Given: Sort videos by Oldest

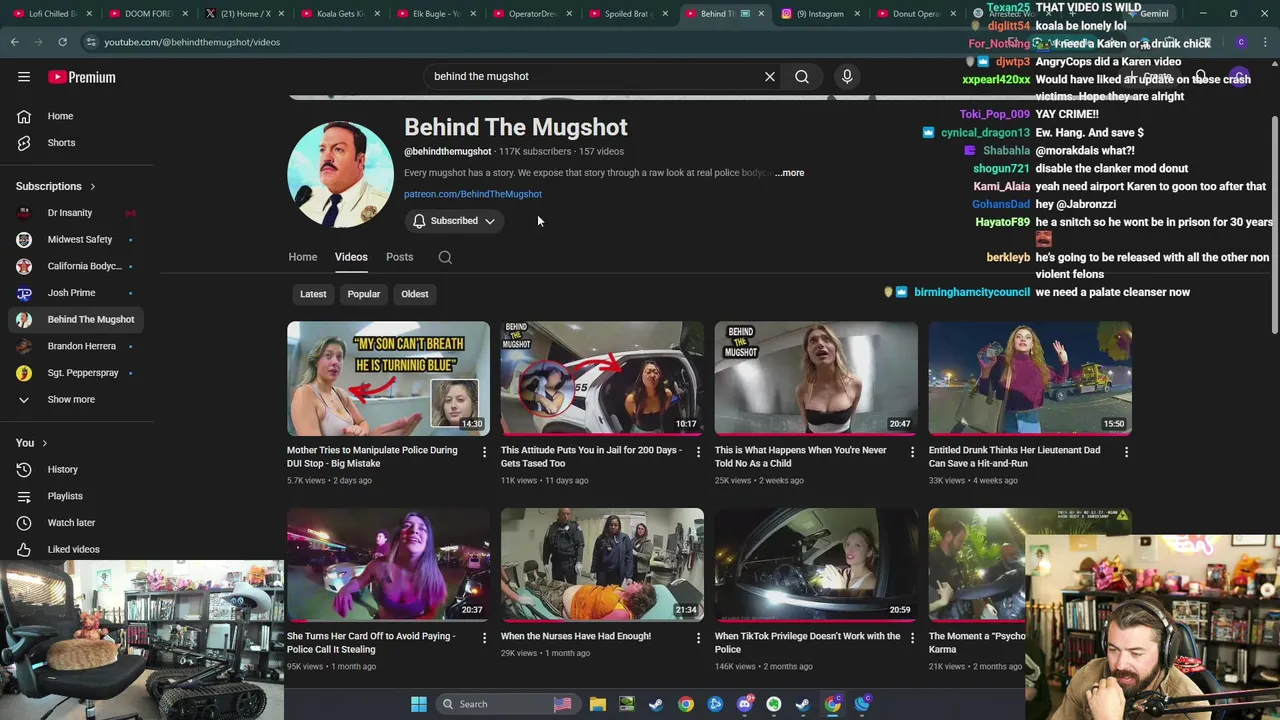Looking at the screenshot, I should pyautogui.click(x=415, y=294).
